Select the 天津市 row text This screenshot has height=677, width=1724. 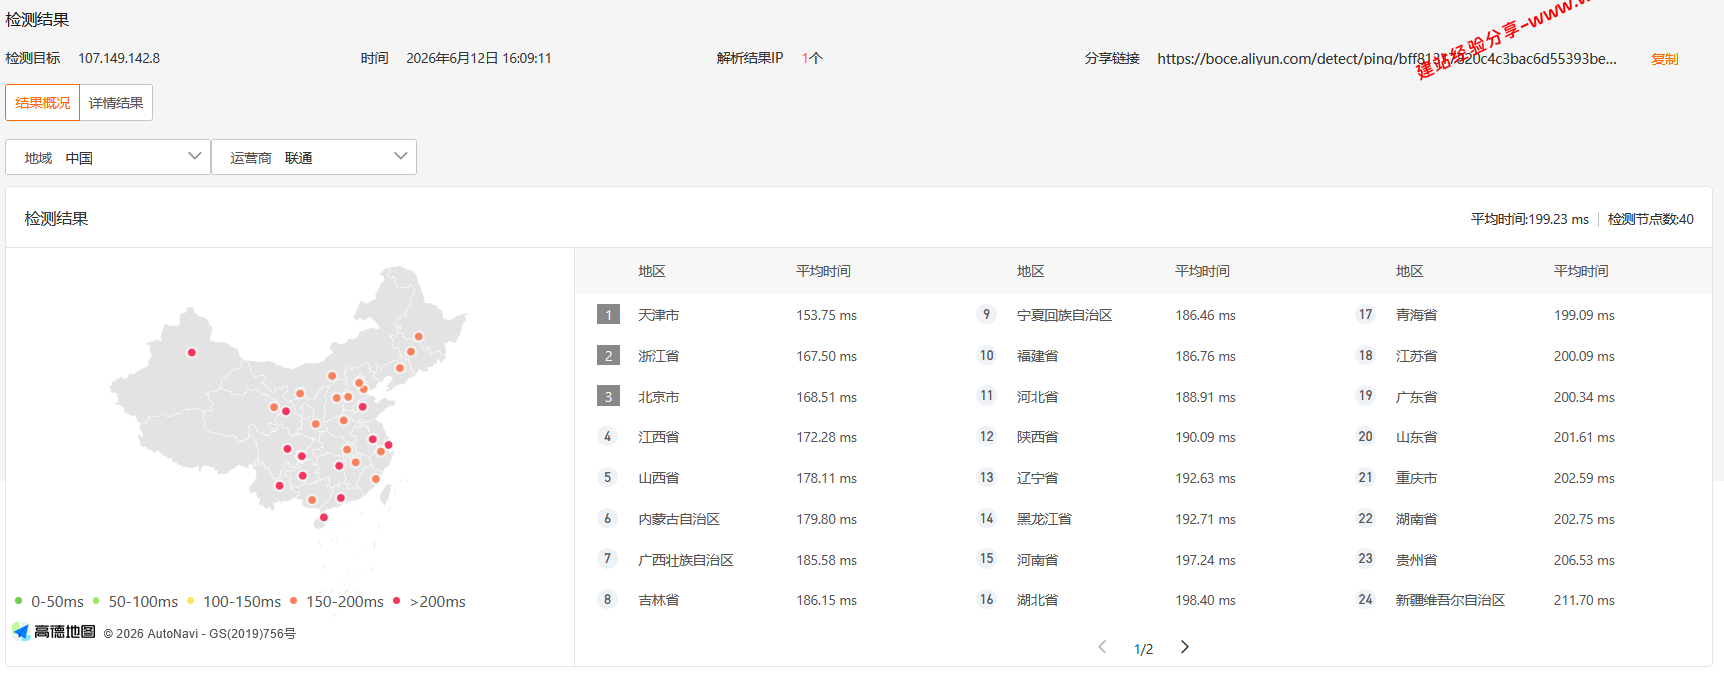[659, 315]
